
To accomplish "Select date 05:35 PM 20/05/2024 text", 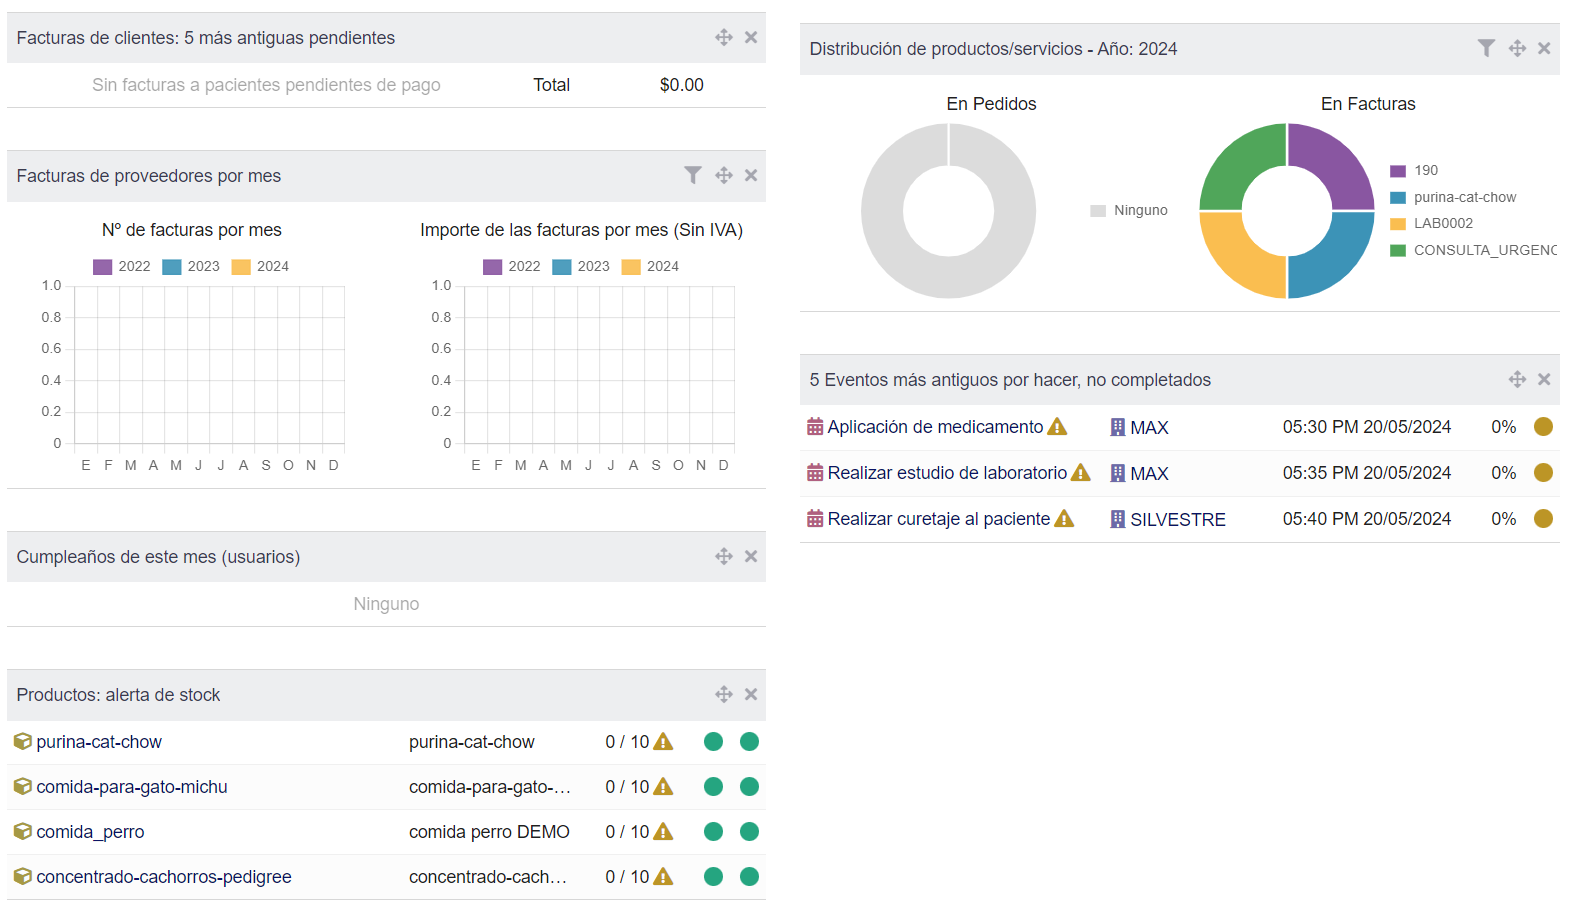I will click(1366, 473).
